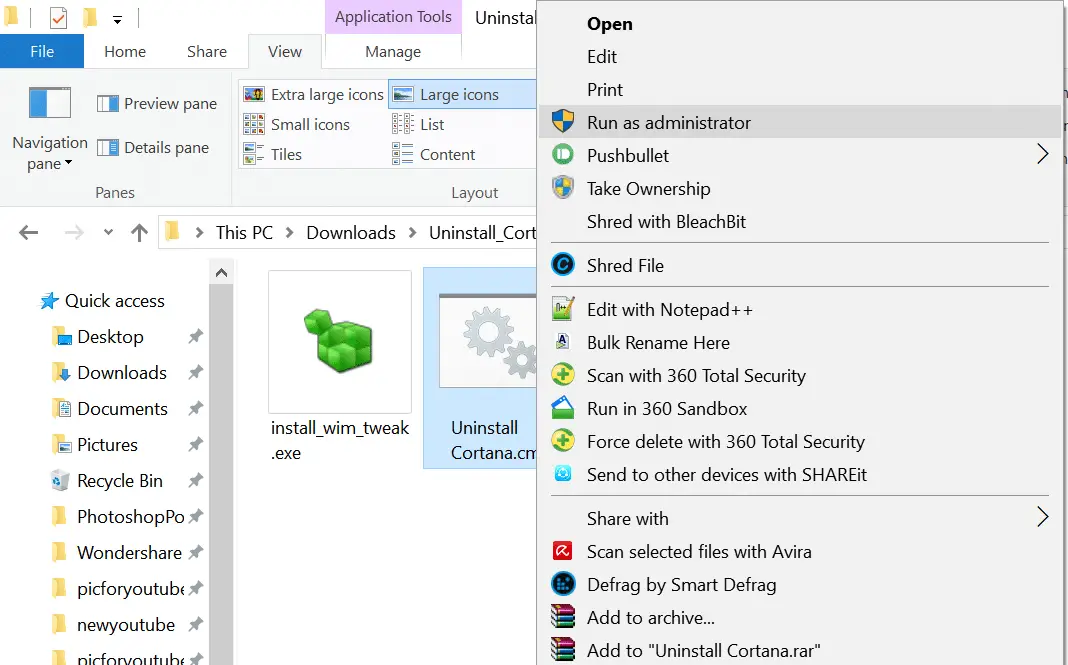The width and height of the screenshot is (1068, 665).
Task: Click the Details pane icon
Action: (x=108, y=147)
